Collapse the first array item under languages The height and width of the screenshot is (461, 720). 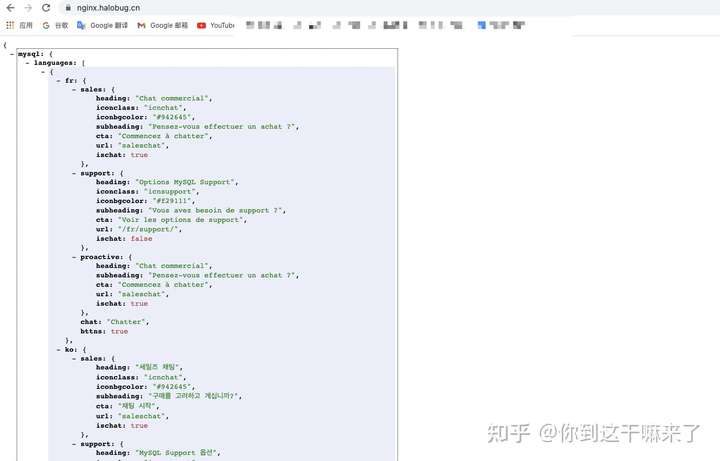point(43,72)
